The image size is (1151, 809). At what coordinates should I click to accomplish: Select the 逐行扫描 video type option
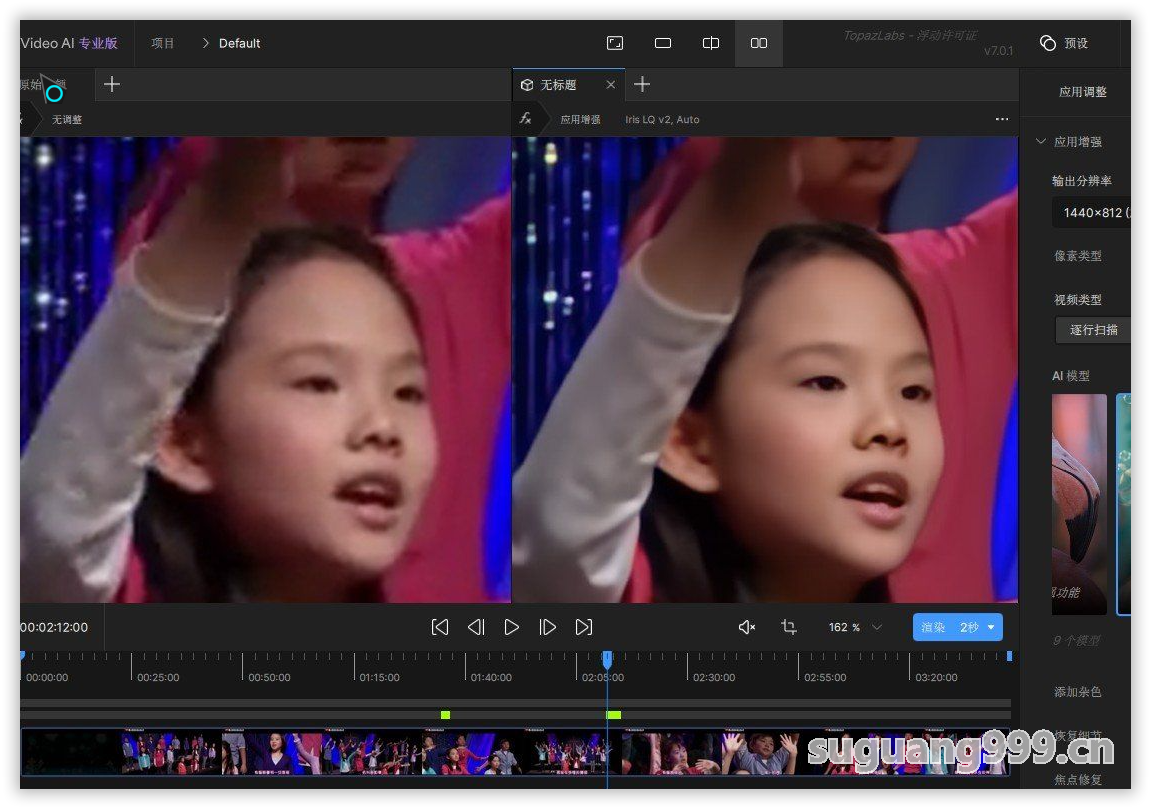[x=1093, y=330]
